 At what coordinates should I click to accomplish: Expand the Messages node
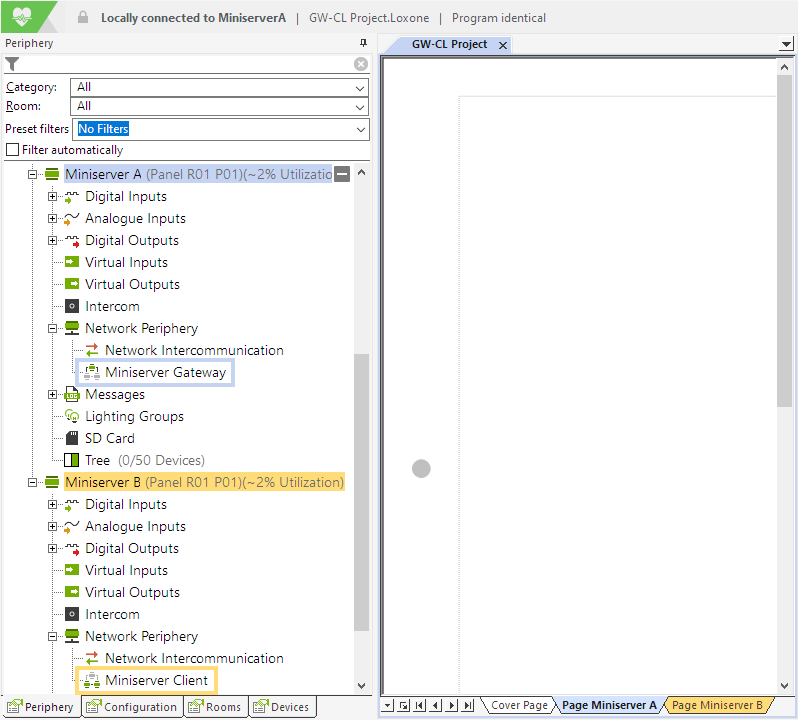[x=52, y=394]
